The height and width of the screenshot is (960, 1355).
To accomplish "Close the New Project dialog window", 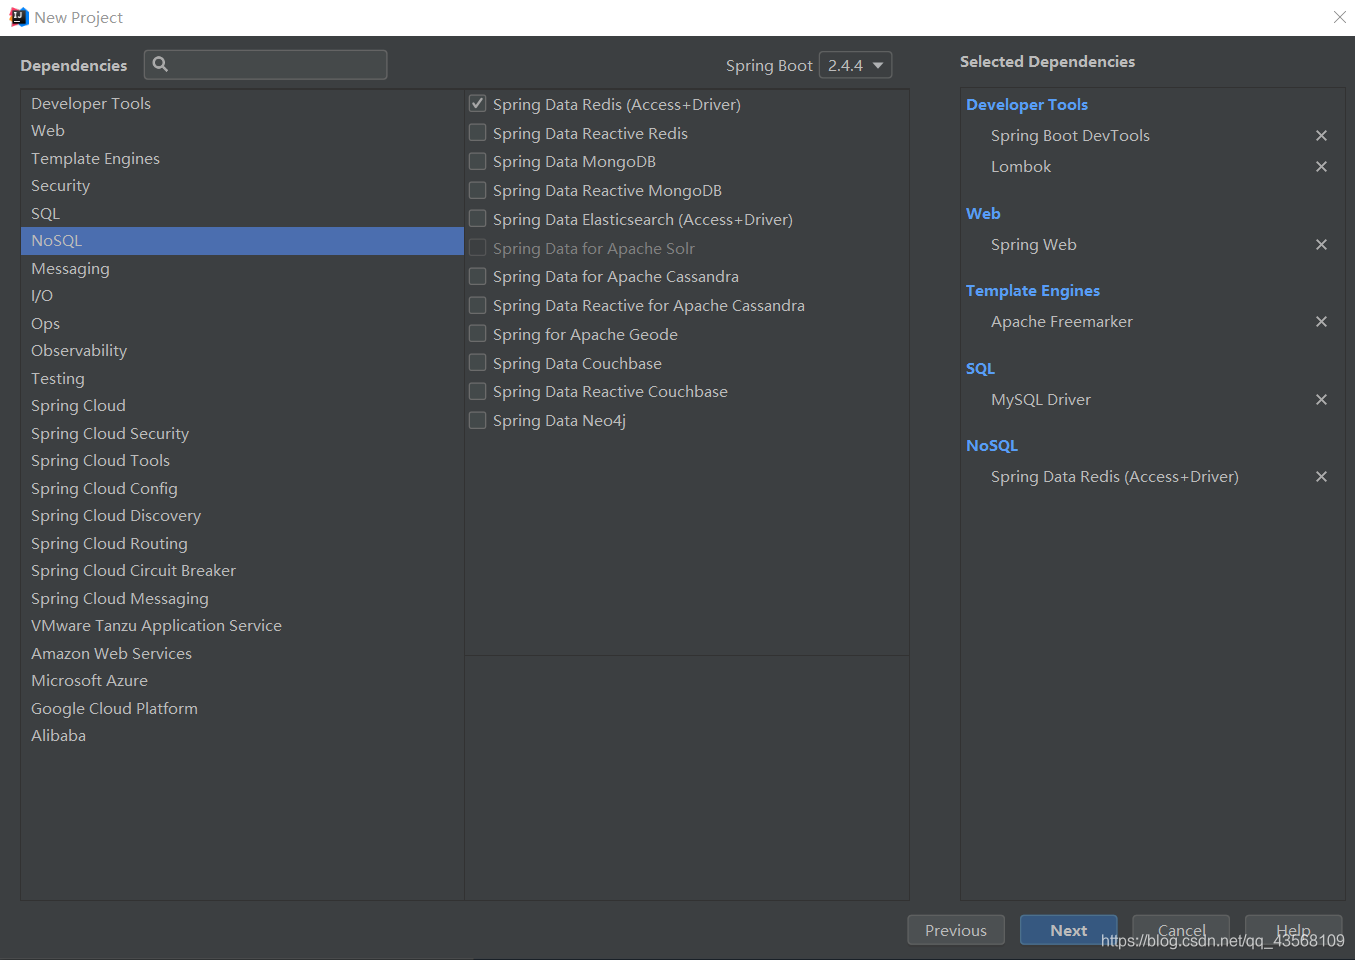I will point(1340,17).
